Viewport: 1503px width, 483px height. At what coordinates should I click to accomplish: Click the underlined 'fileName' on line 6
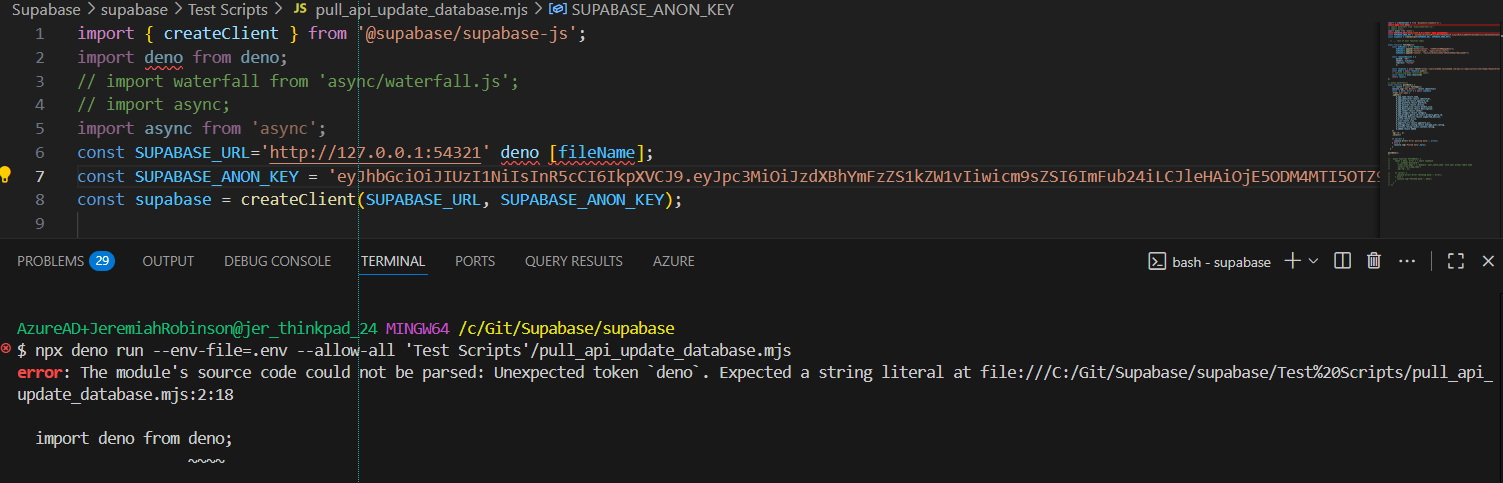597,152
